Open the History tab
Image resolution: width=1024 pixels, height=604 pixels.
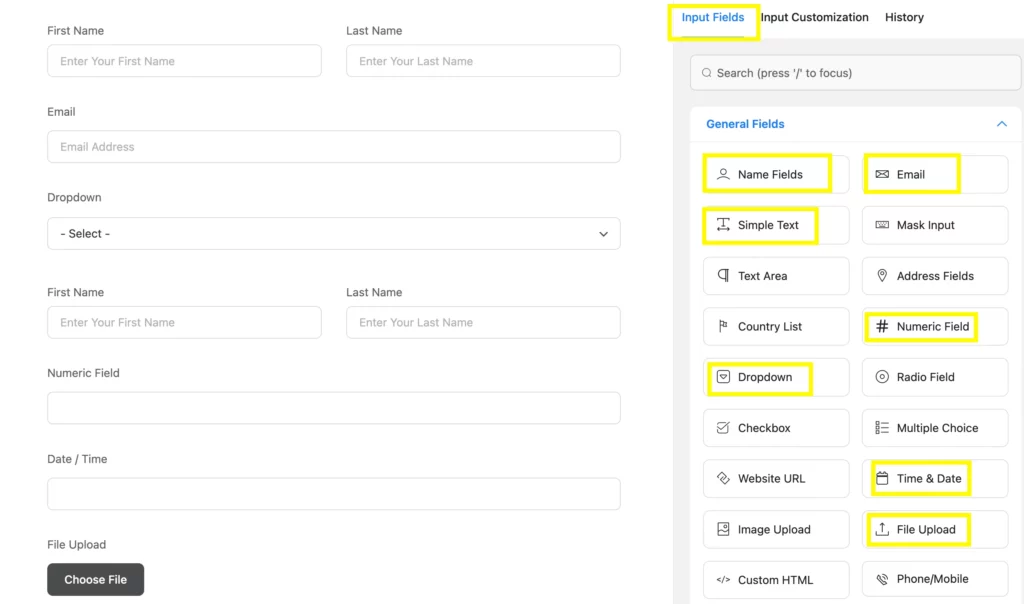pyautogui.click(x=903, y=17)
